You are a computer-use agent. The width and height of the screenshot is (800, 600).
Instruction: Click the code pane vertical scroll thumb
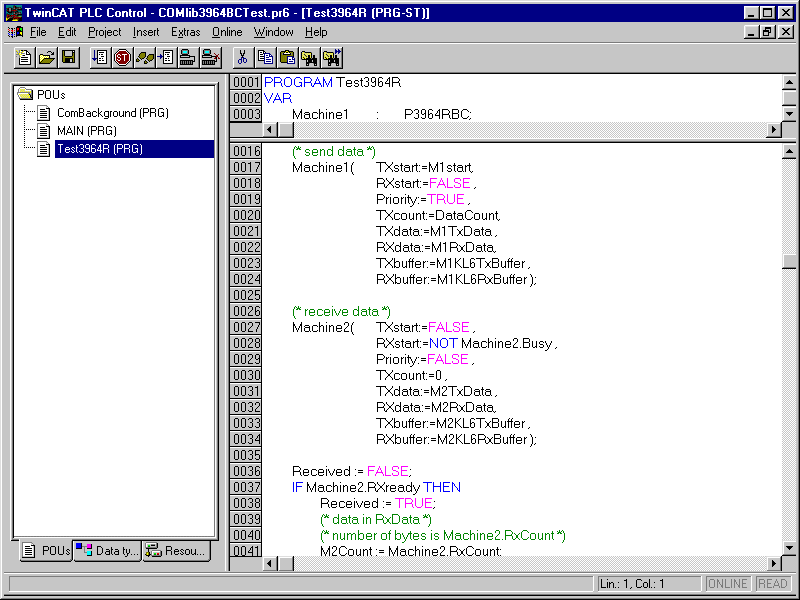coord(789,261)
